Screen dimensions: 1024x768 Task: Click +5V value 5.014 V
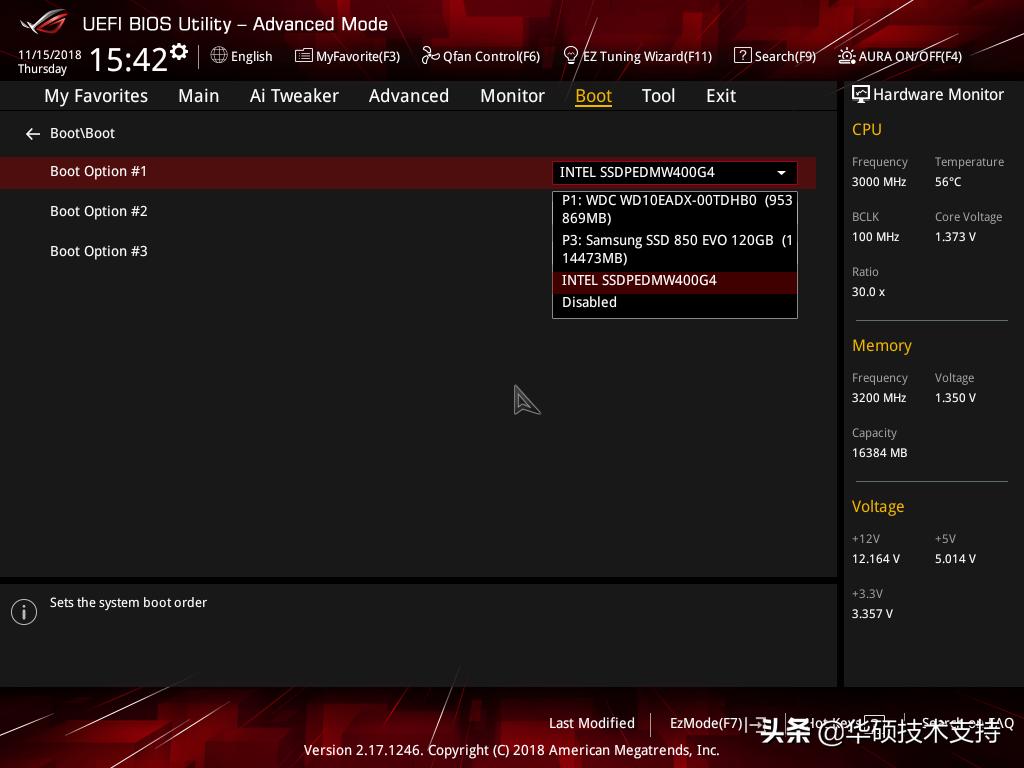955,559
